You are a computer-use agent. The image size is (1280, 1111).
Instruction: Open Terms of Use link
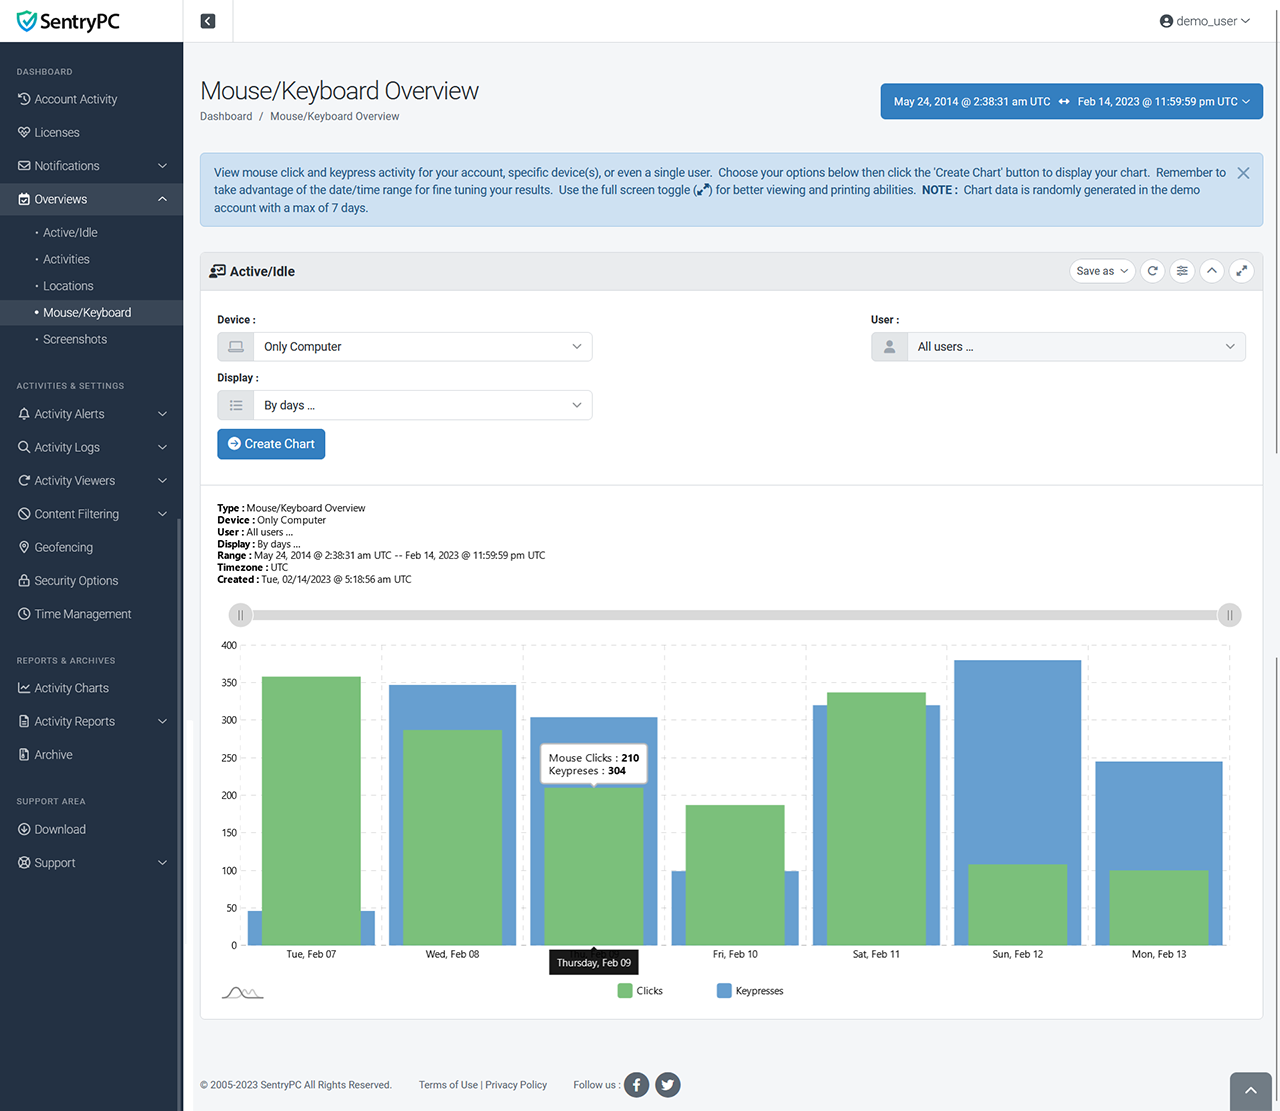pos(448,1085)
